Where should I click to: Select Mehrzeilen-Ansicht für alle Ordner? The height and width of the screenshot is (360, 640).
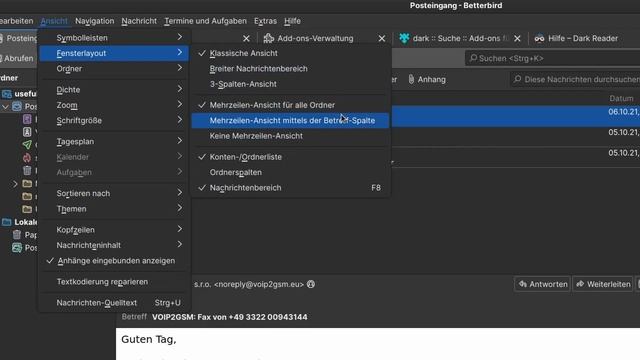pyautogui.click(x=290, y=105)
